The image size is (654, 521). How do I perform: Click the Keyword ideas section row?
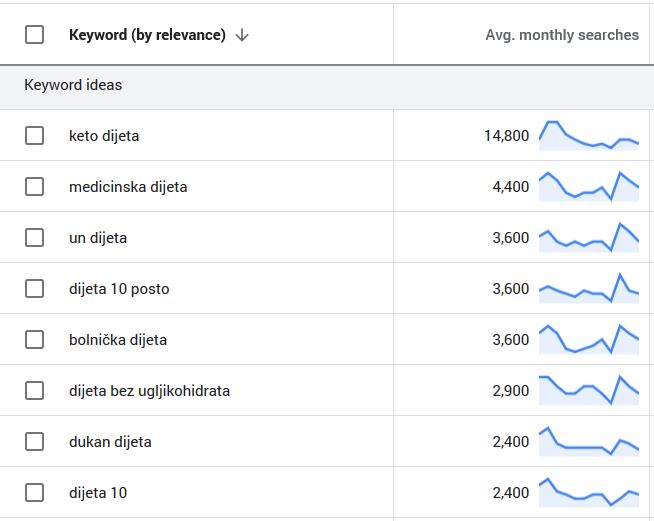pyautogui.click(x=73, y=85)
